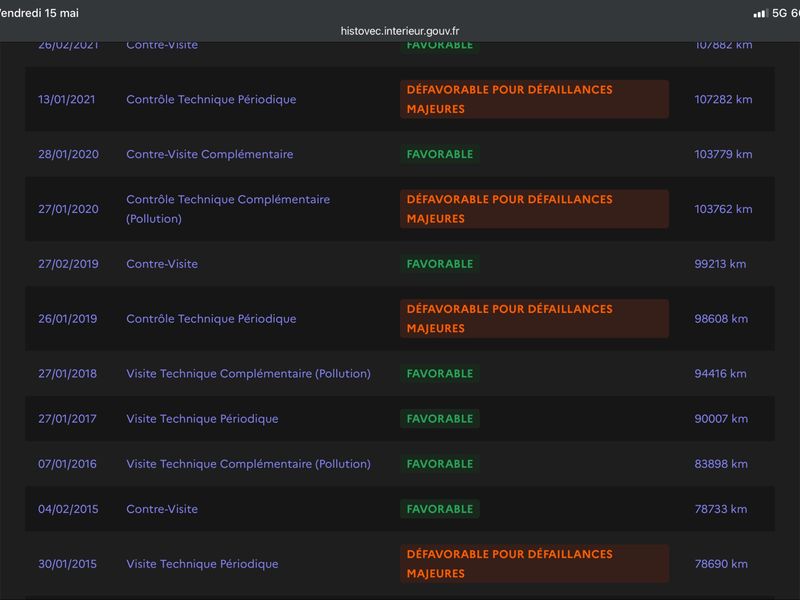Image resolution: width=800 pixels, height=600 pixels.
Task: Select the 13/01/2021 Contrôle Technique Périodique row
Action: tap(399, 99)
